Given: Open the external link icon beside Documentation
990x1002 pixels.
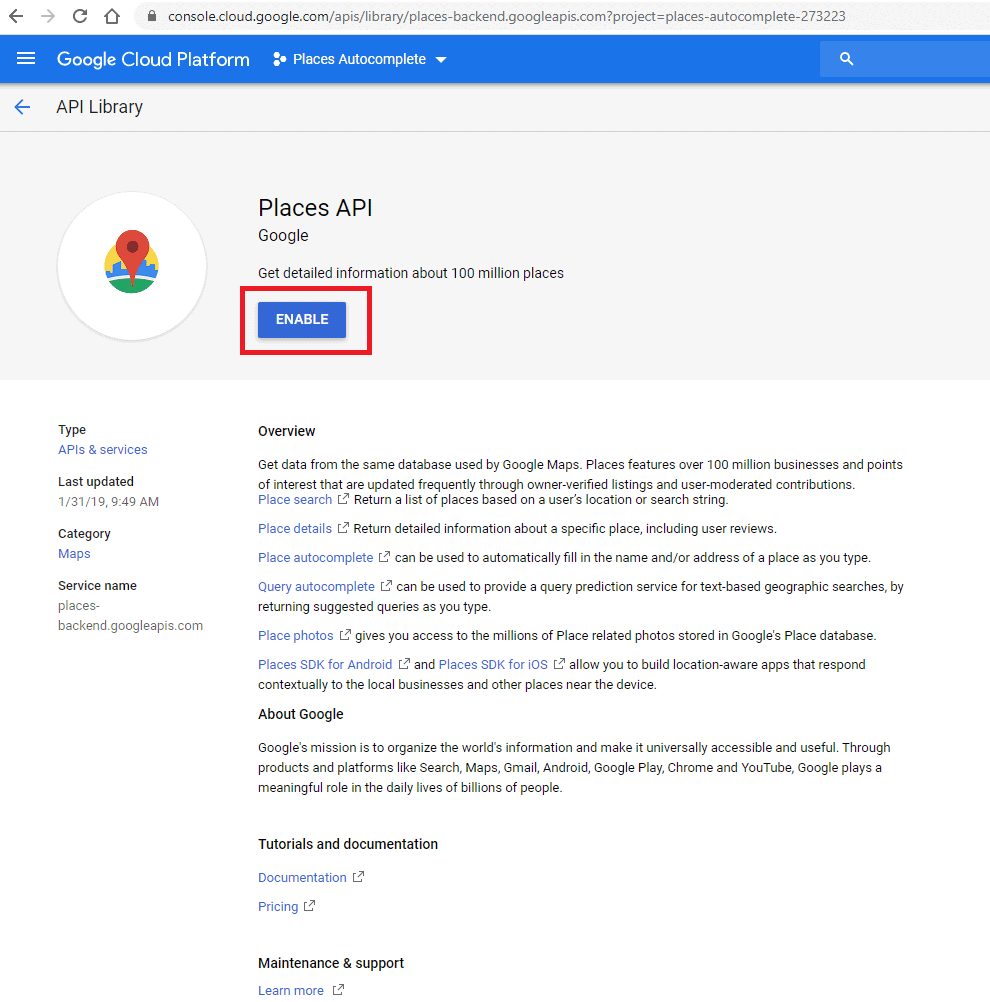Looking at the screenshot, I should pyautogui.click(x=359, y=876).
